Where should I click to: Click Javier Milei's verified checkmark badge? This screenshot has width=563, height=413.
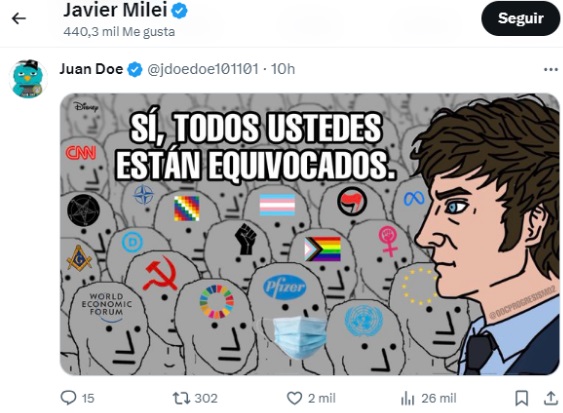[179, 11]
